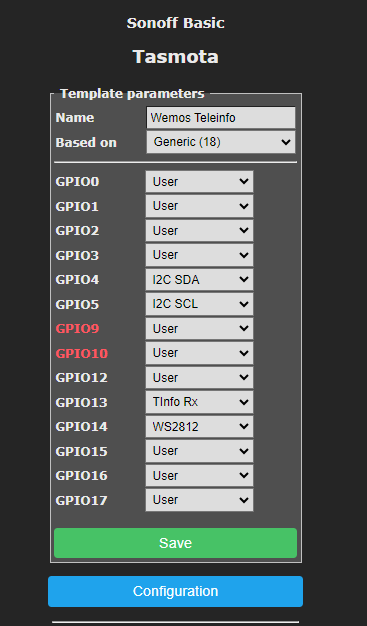The image size is (367, 626).
Task: Click the GPIO12 label text
Action: coord(81,378)
